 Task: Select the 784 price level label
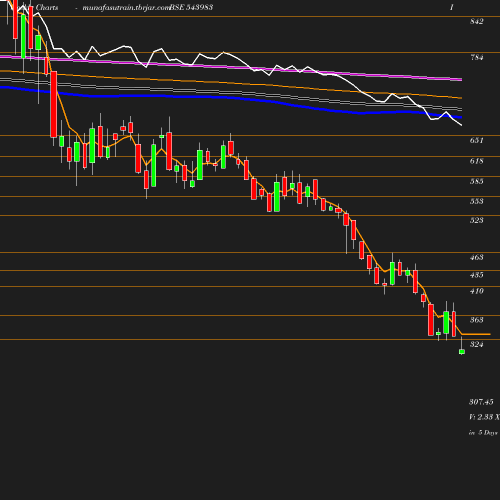(477, 57)
